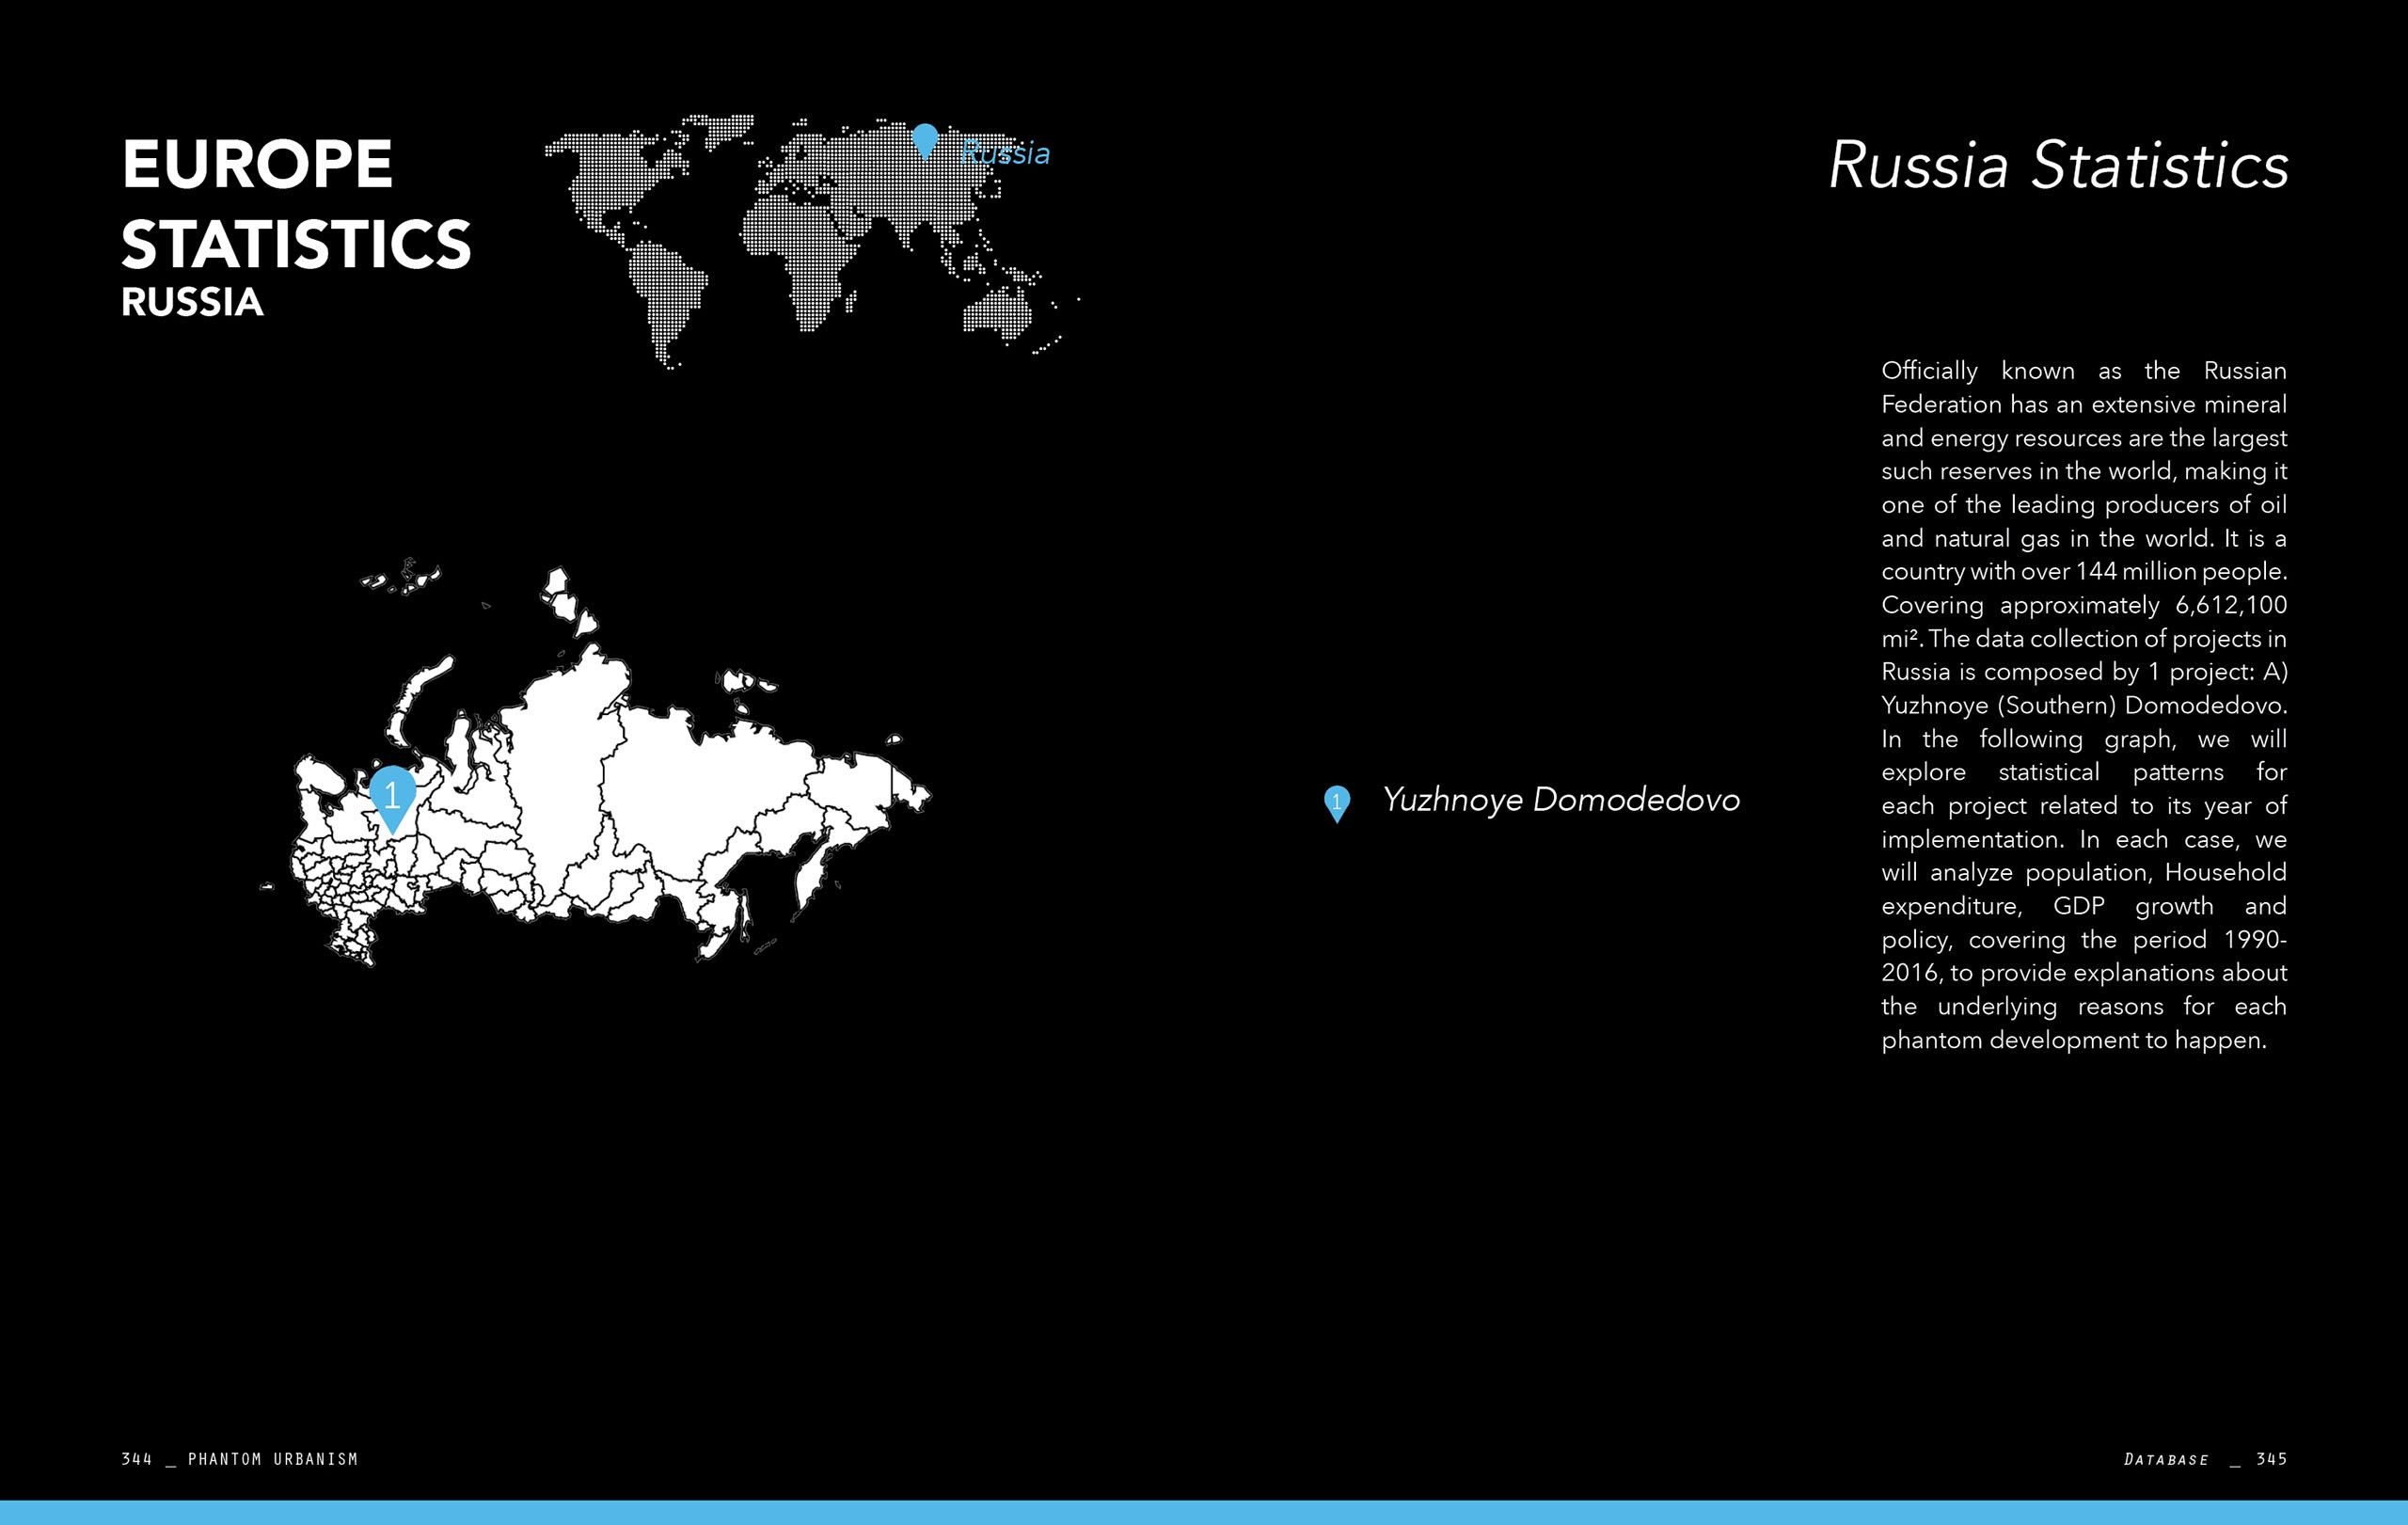This screenshot has height=1525, width=2408.
Task: Click the blue pin on world map
Action: [925, 139]
